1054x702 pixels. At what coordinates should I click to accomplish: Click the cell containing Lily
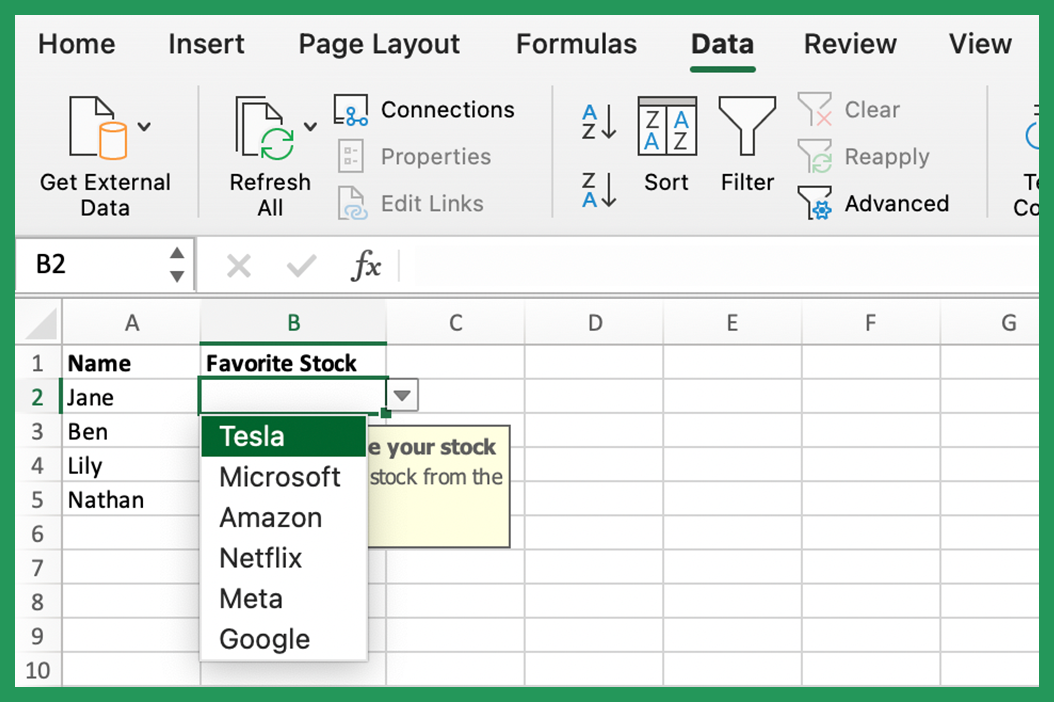132,465
